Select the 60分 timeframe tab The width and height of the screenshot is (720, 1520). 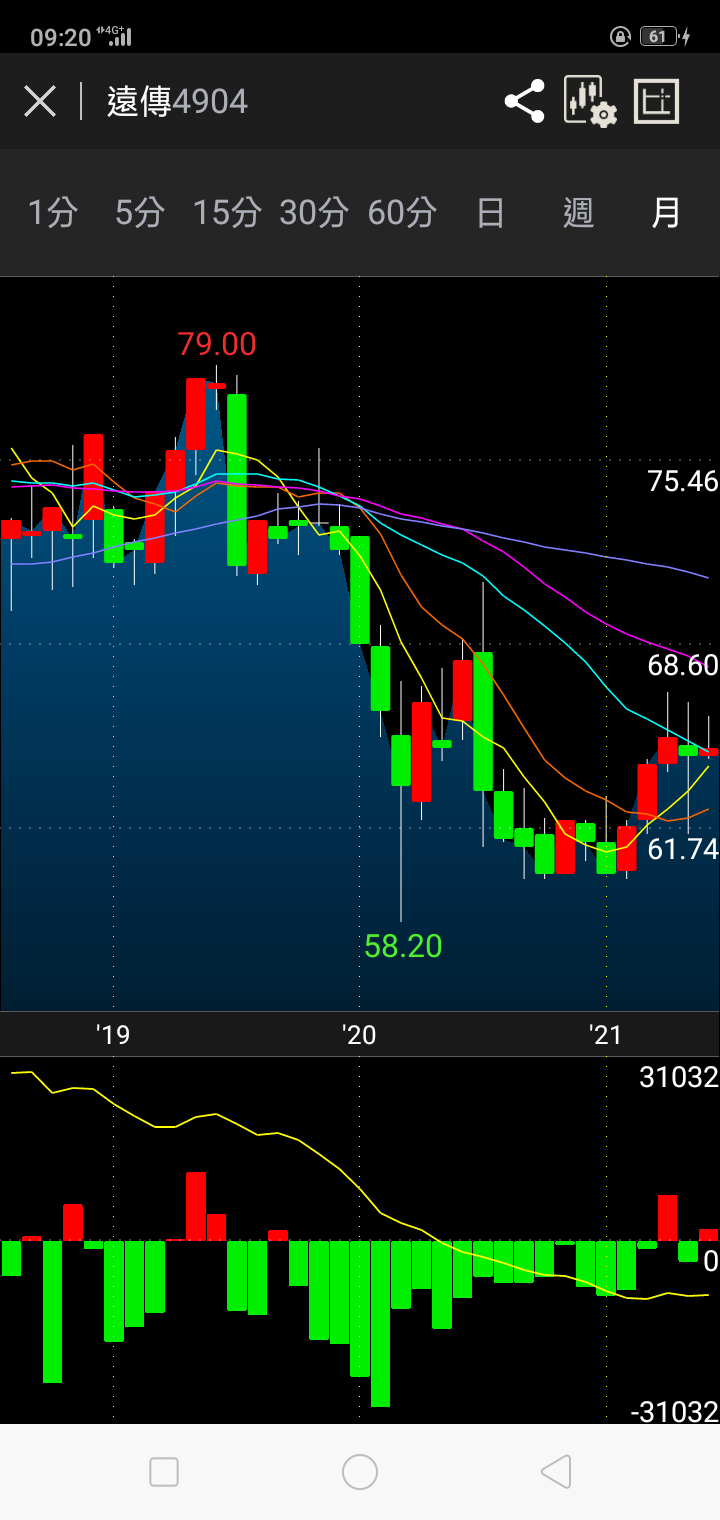pos(402,212)
